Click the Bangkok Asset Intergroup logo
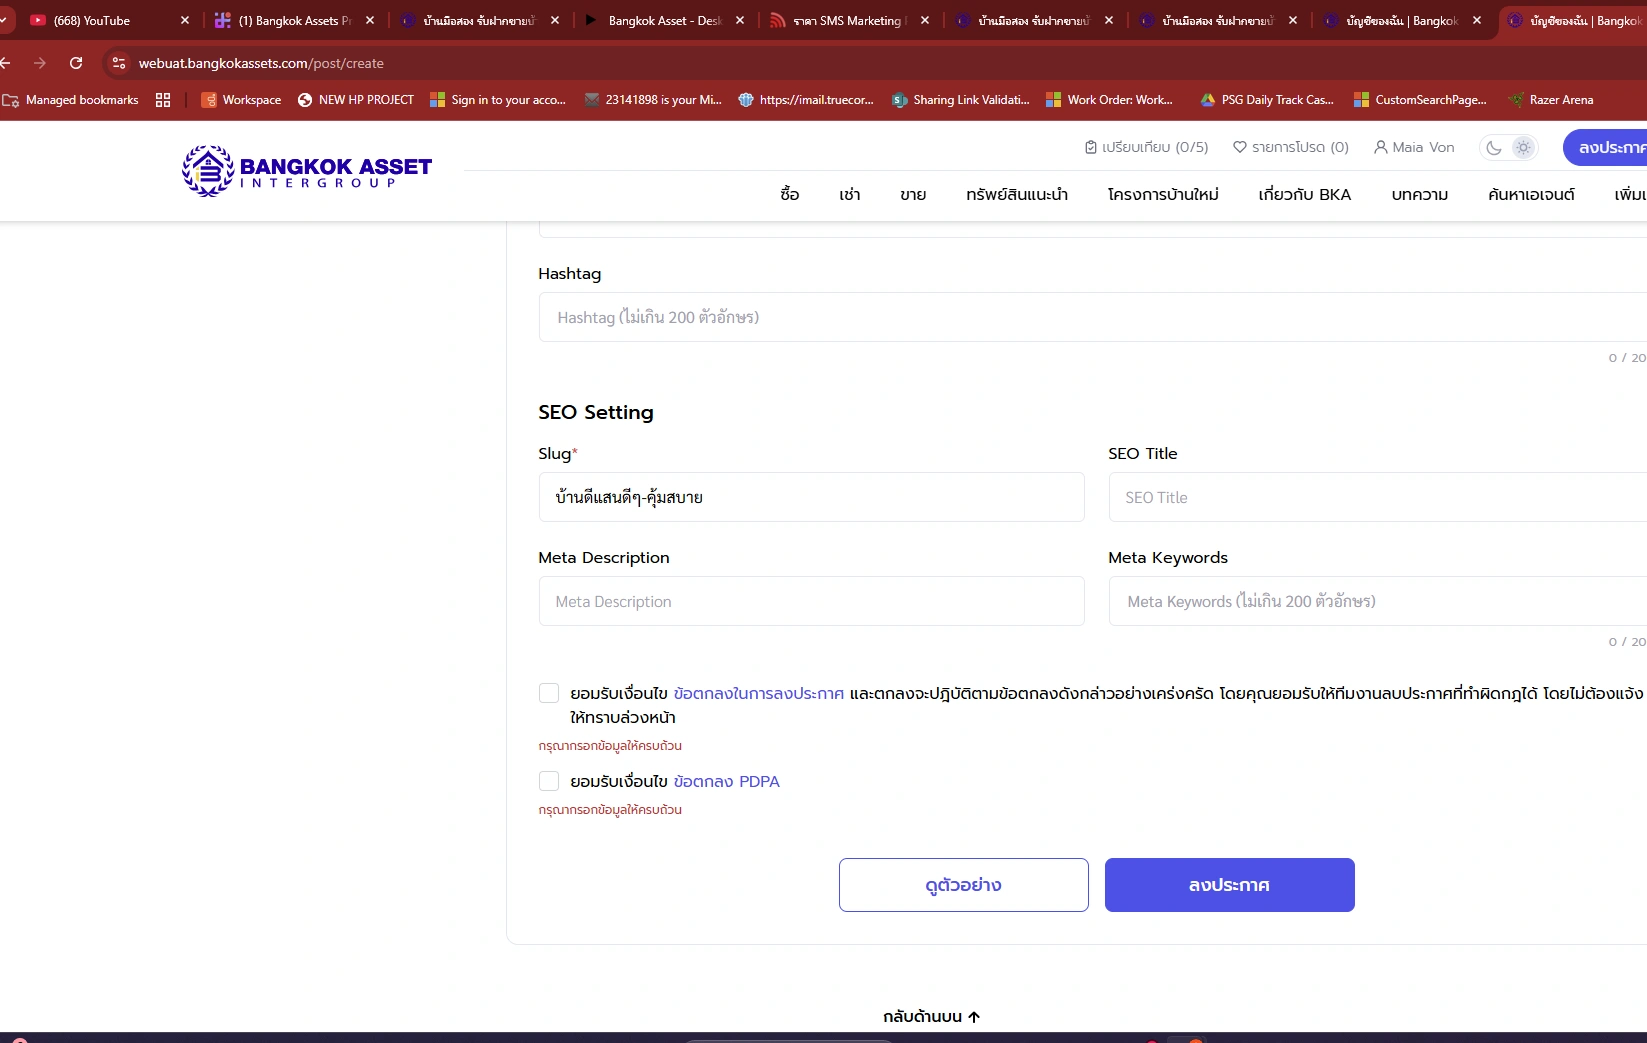 click(307, 171)
